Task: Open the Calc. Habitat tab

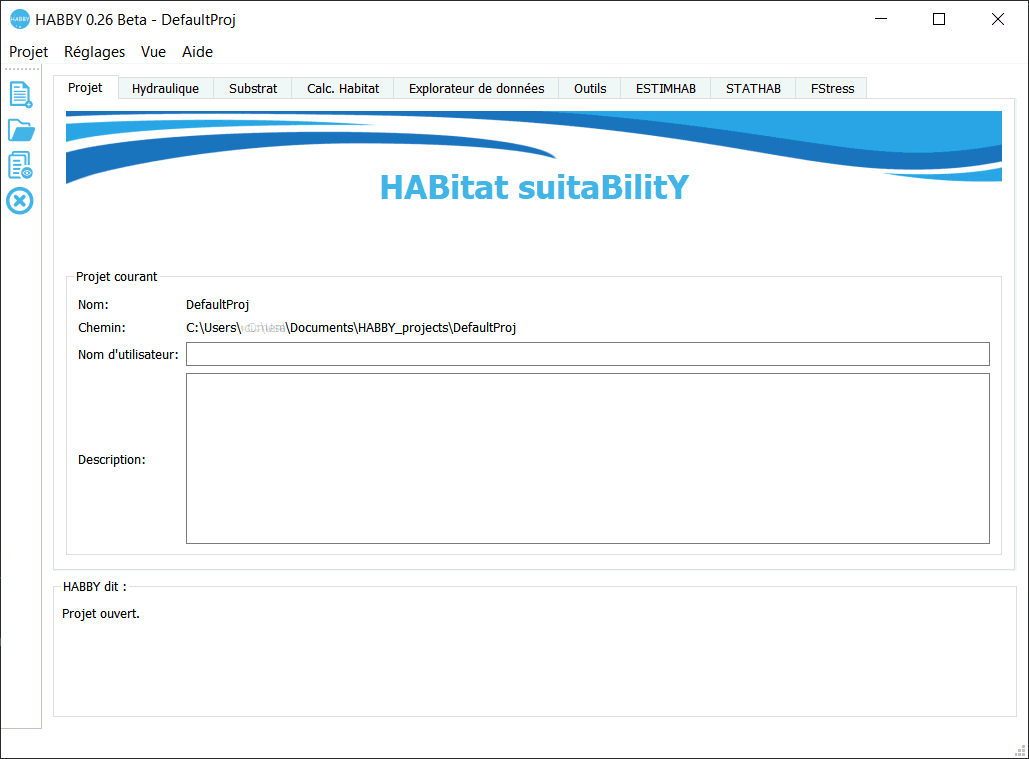Action: coord(343,88)
